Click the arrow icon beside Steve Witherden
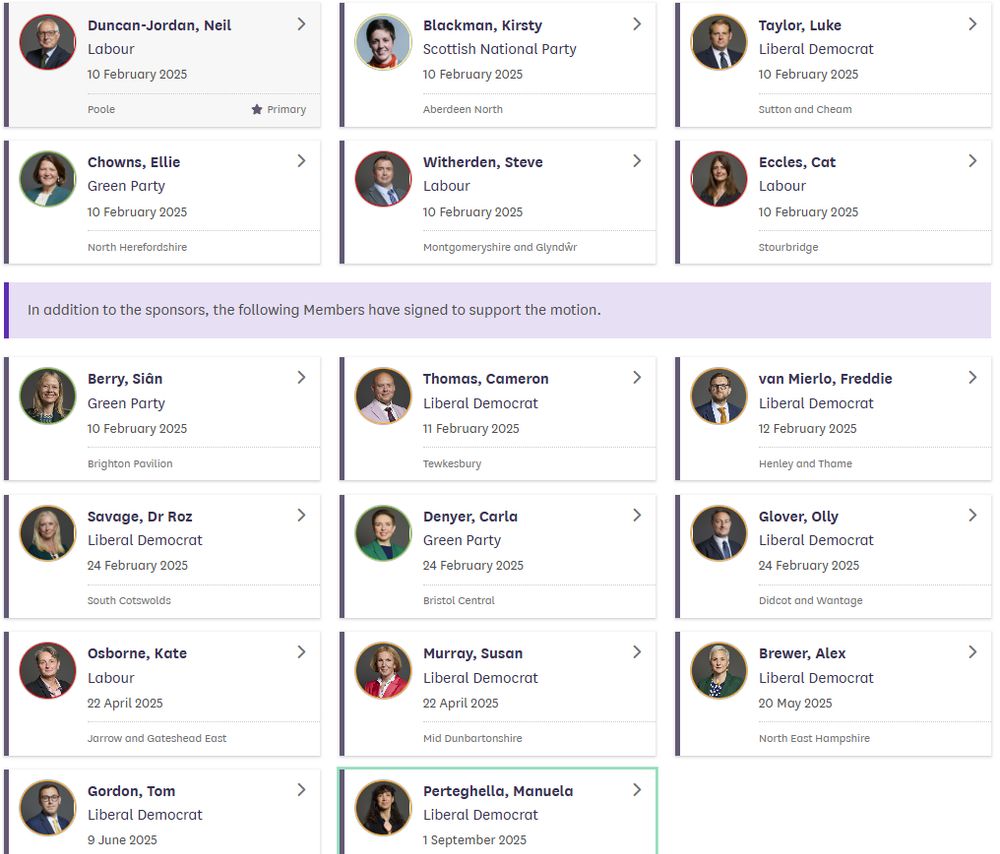The width and height of the screenshot is (1000, 854). point(637,161)
